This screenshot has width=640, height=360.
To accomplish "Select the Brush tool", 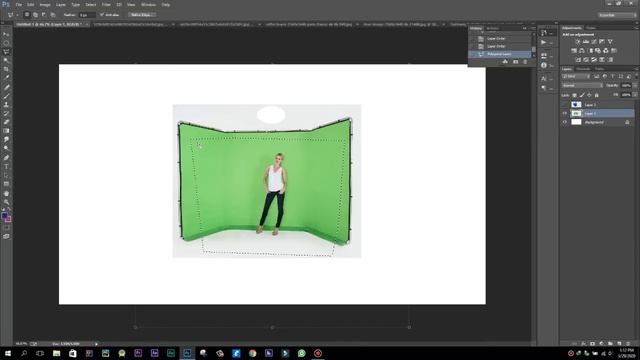I will coord(6,96).
